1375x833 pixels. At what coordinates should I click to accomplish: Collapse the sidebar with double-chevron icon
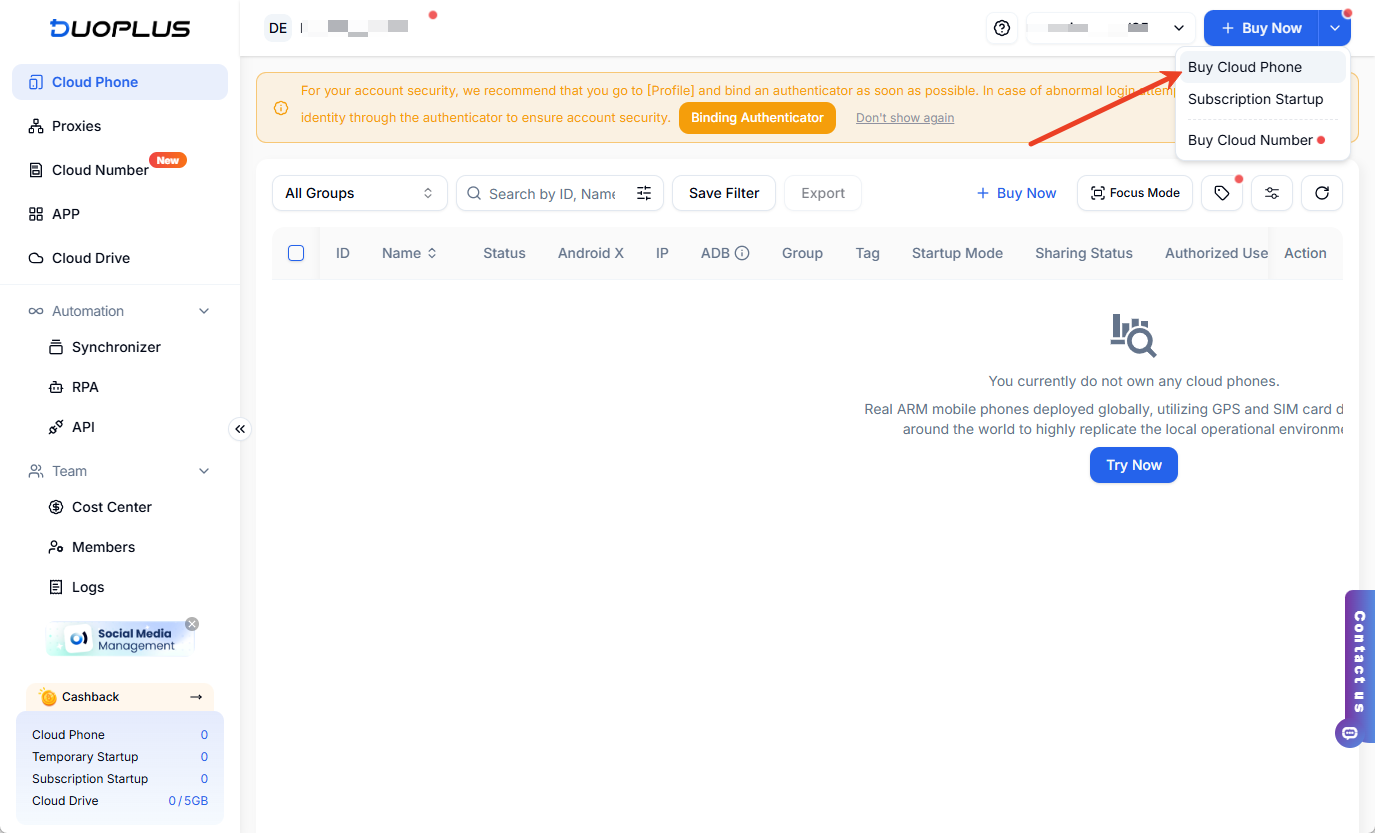click(240, 429)
